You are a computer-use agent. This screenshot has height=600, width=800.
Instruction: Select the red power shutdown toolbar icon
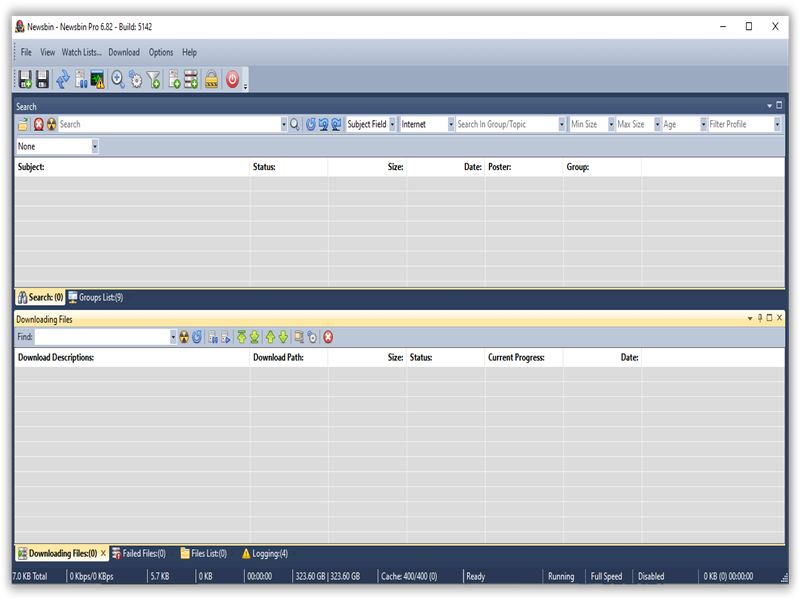click(232, 78)
